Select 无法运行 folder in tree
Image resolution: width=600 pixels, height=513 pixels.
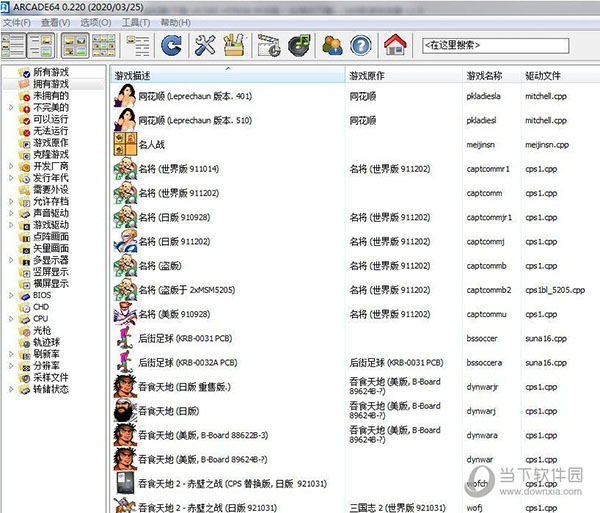(51, 131)
